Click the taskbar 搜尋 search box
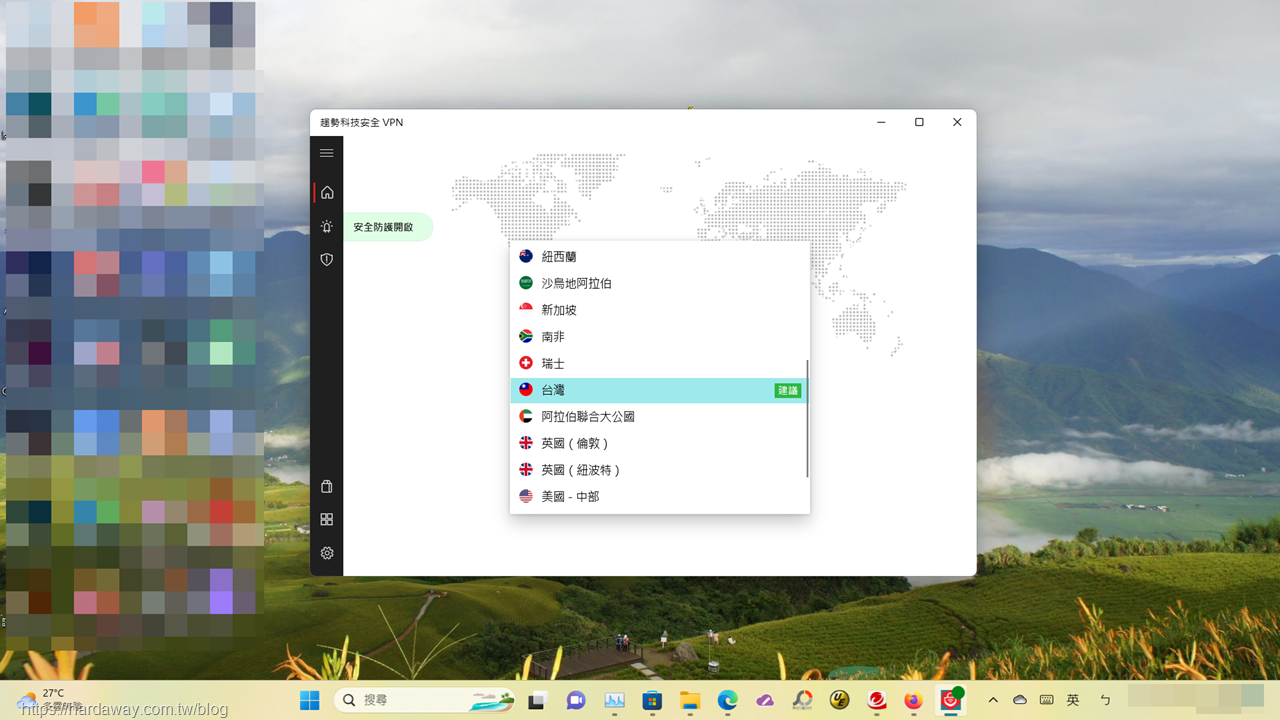The image size is (1280, 720). point(425,701)
